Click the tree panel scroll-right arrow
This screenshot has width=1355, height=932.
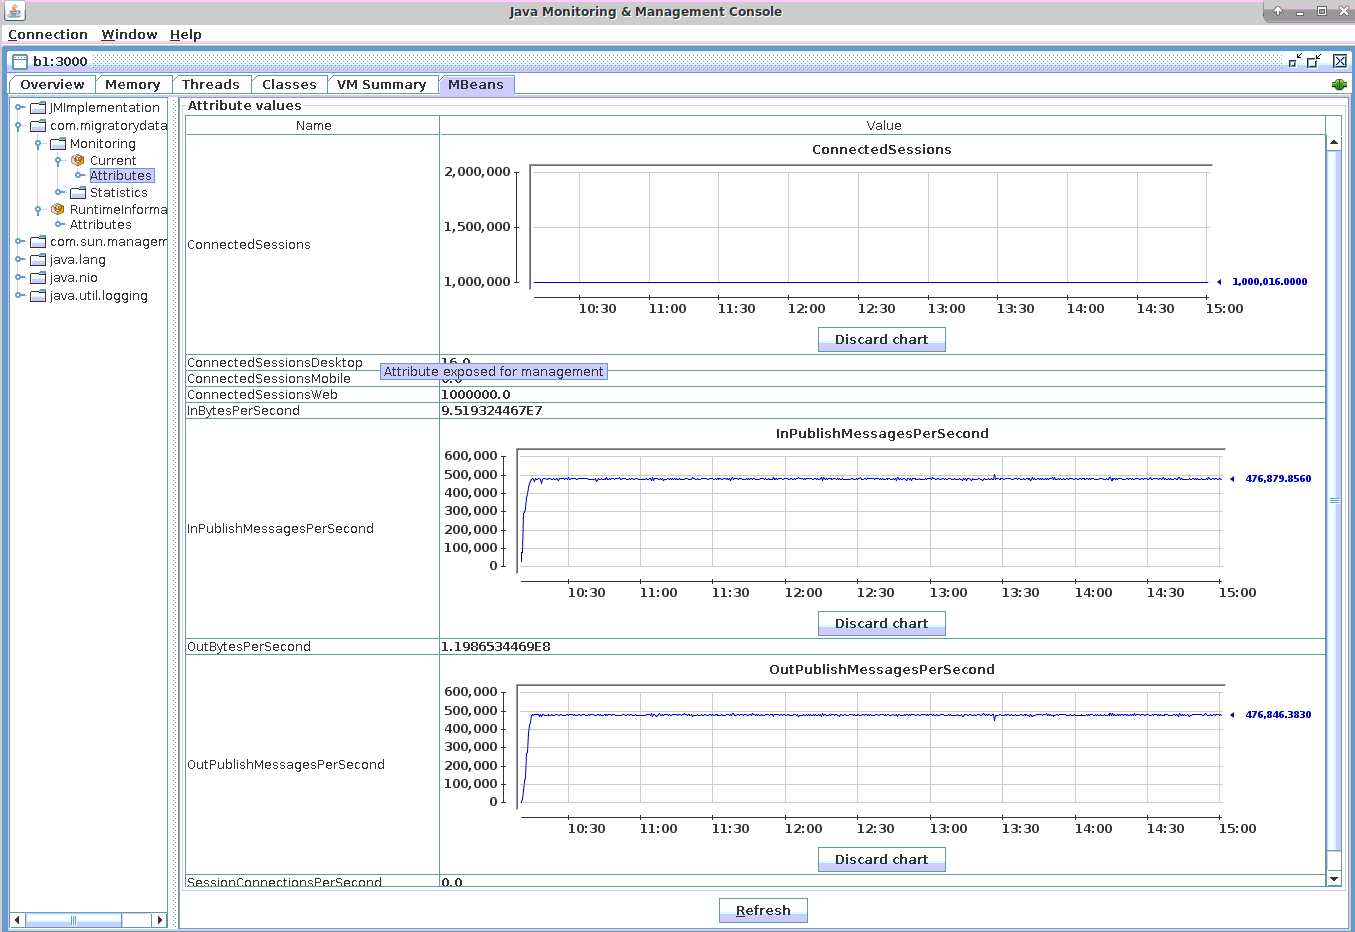pyautogui.click(x=159, y=920)
